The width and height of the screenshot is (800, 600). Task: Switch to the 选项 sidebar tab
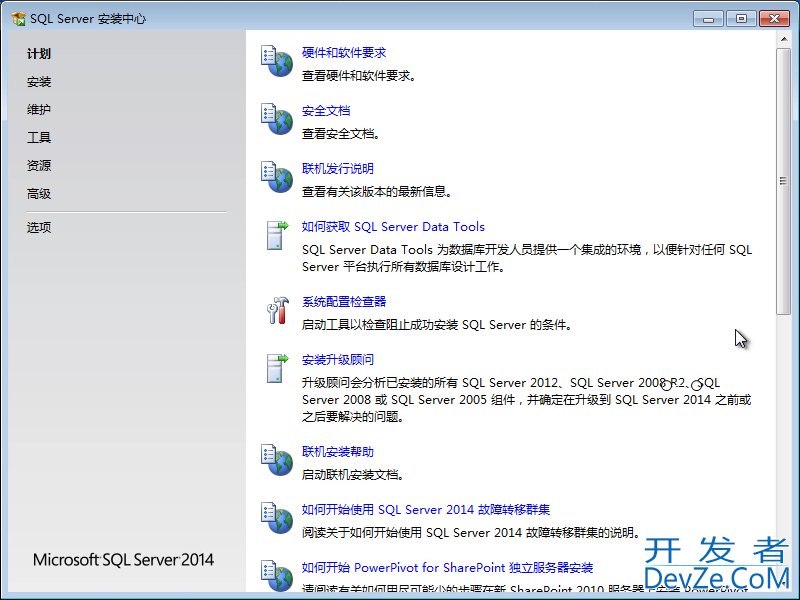pyautogui.click(x=39, y=227)
